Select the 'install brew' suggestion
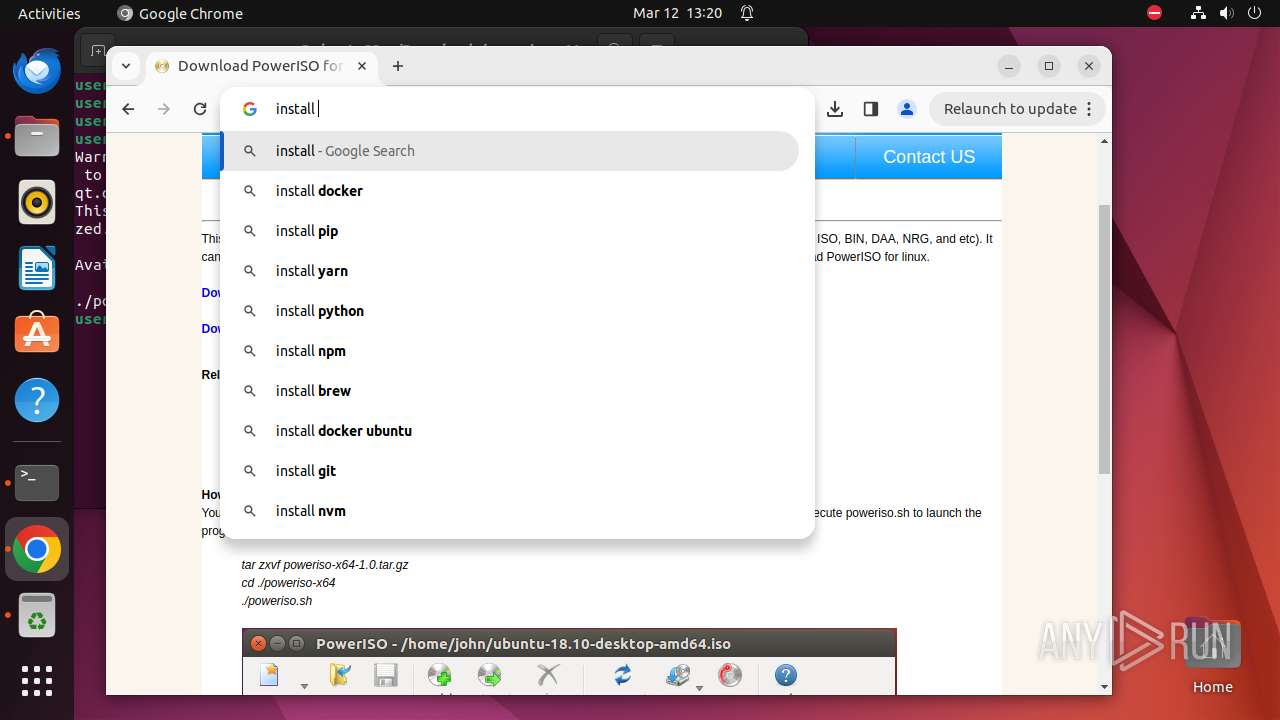The height and width of the screenshot is (720, 1280). tap(510, 391)
